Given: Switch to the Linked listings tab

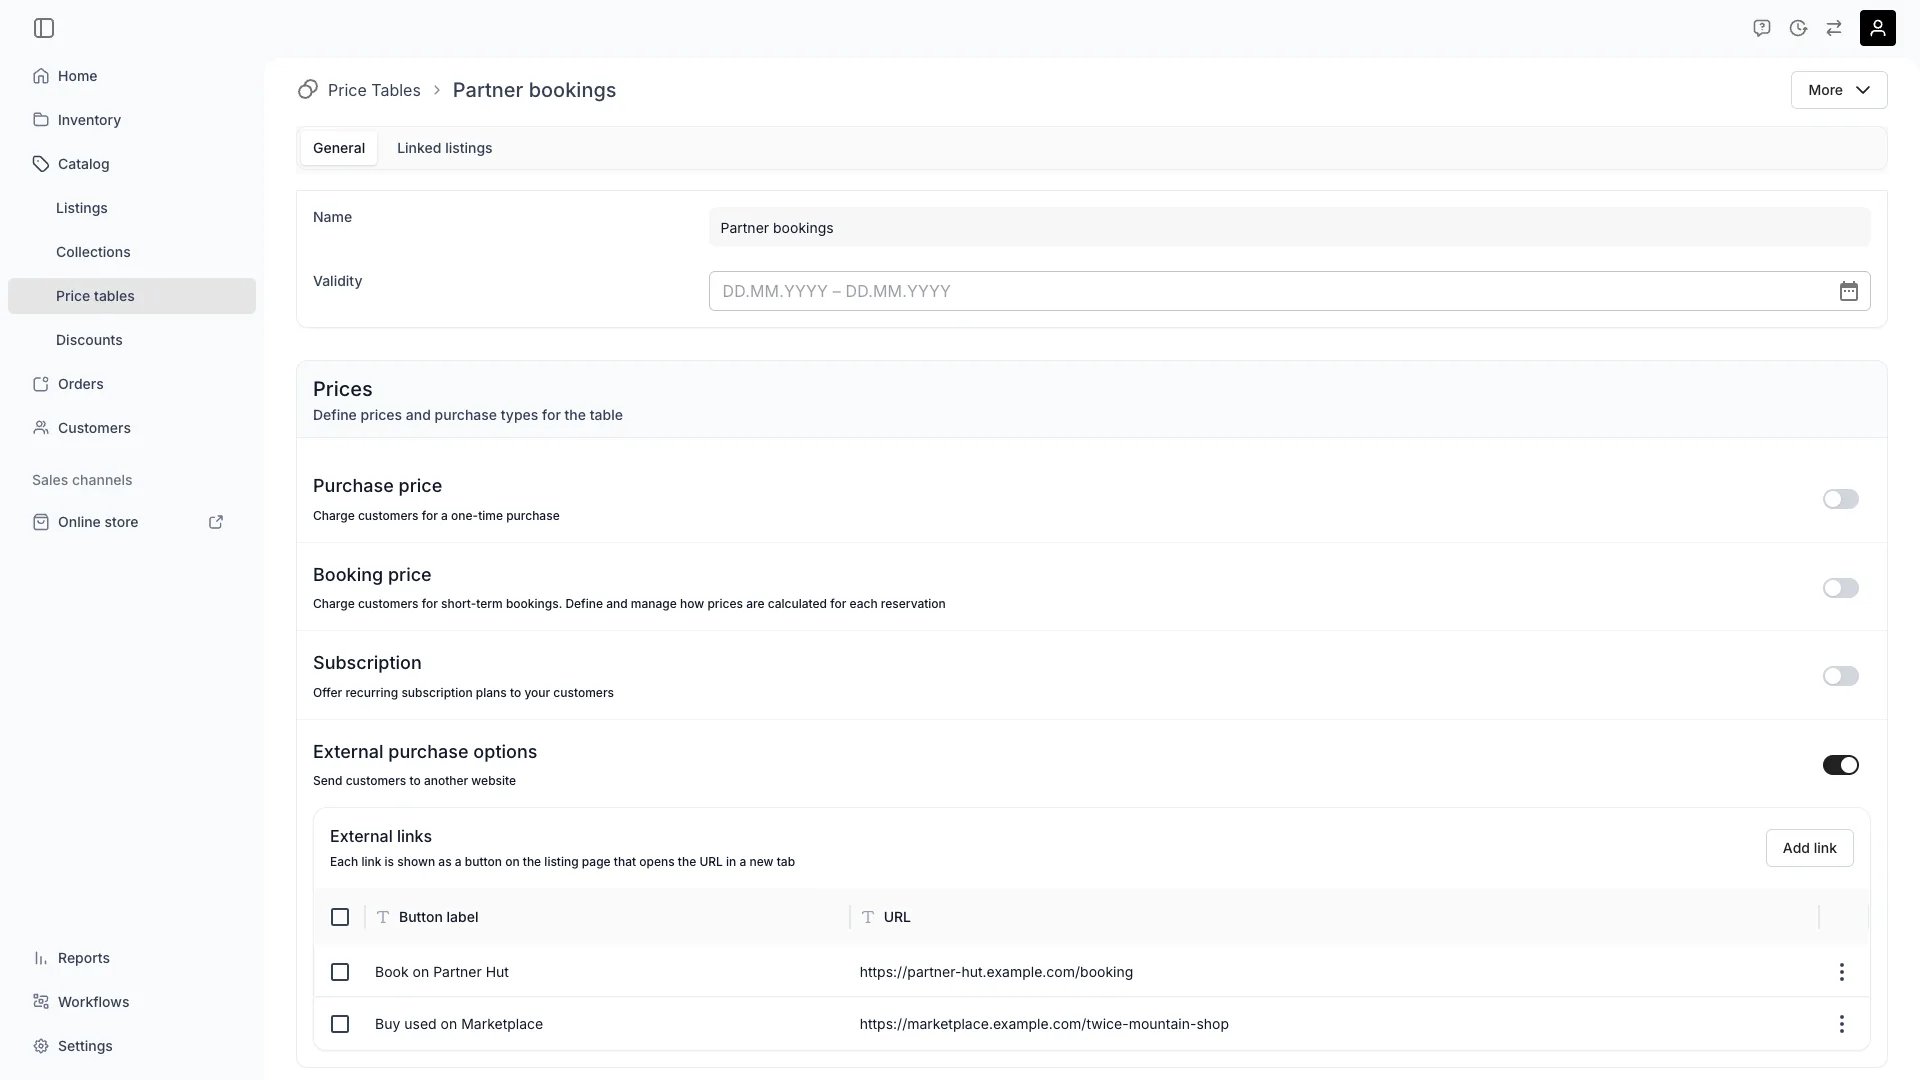Looking at the screenshot, I should point(444,148).
